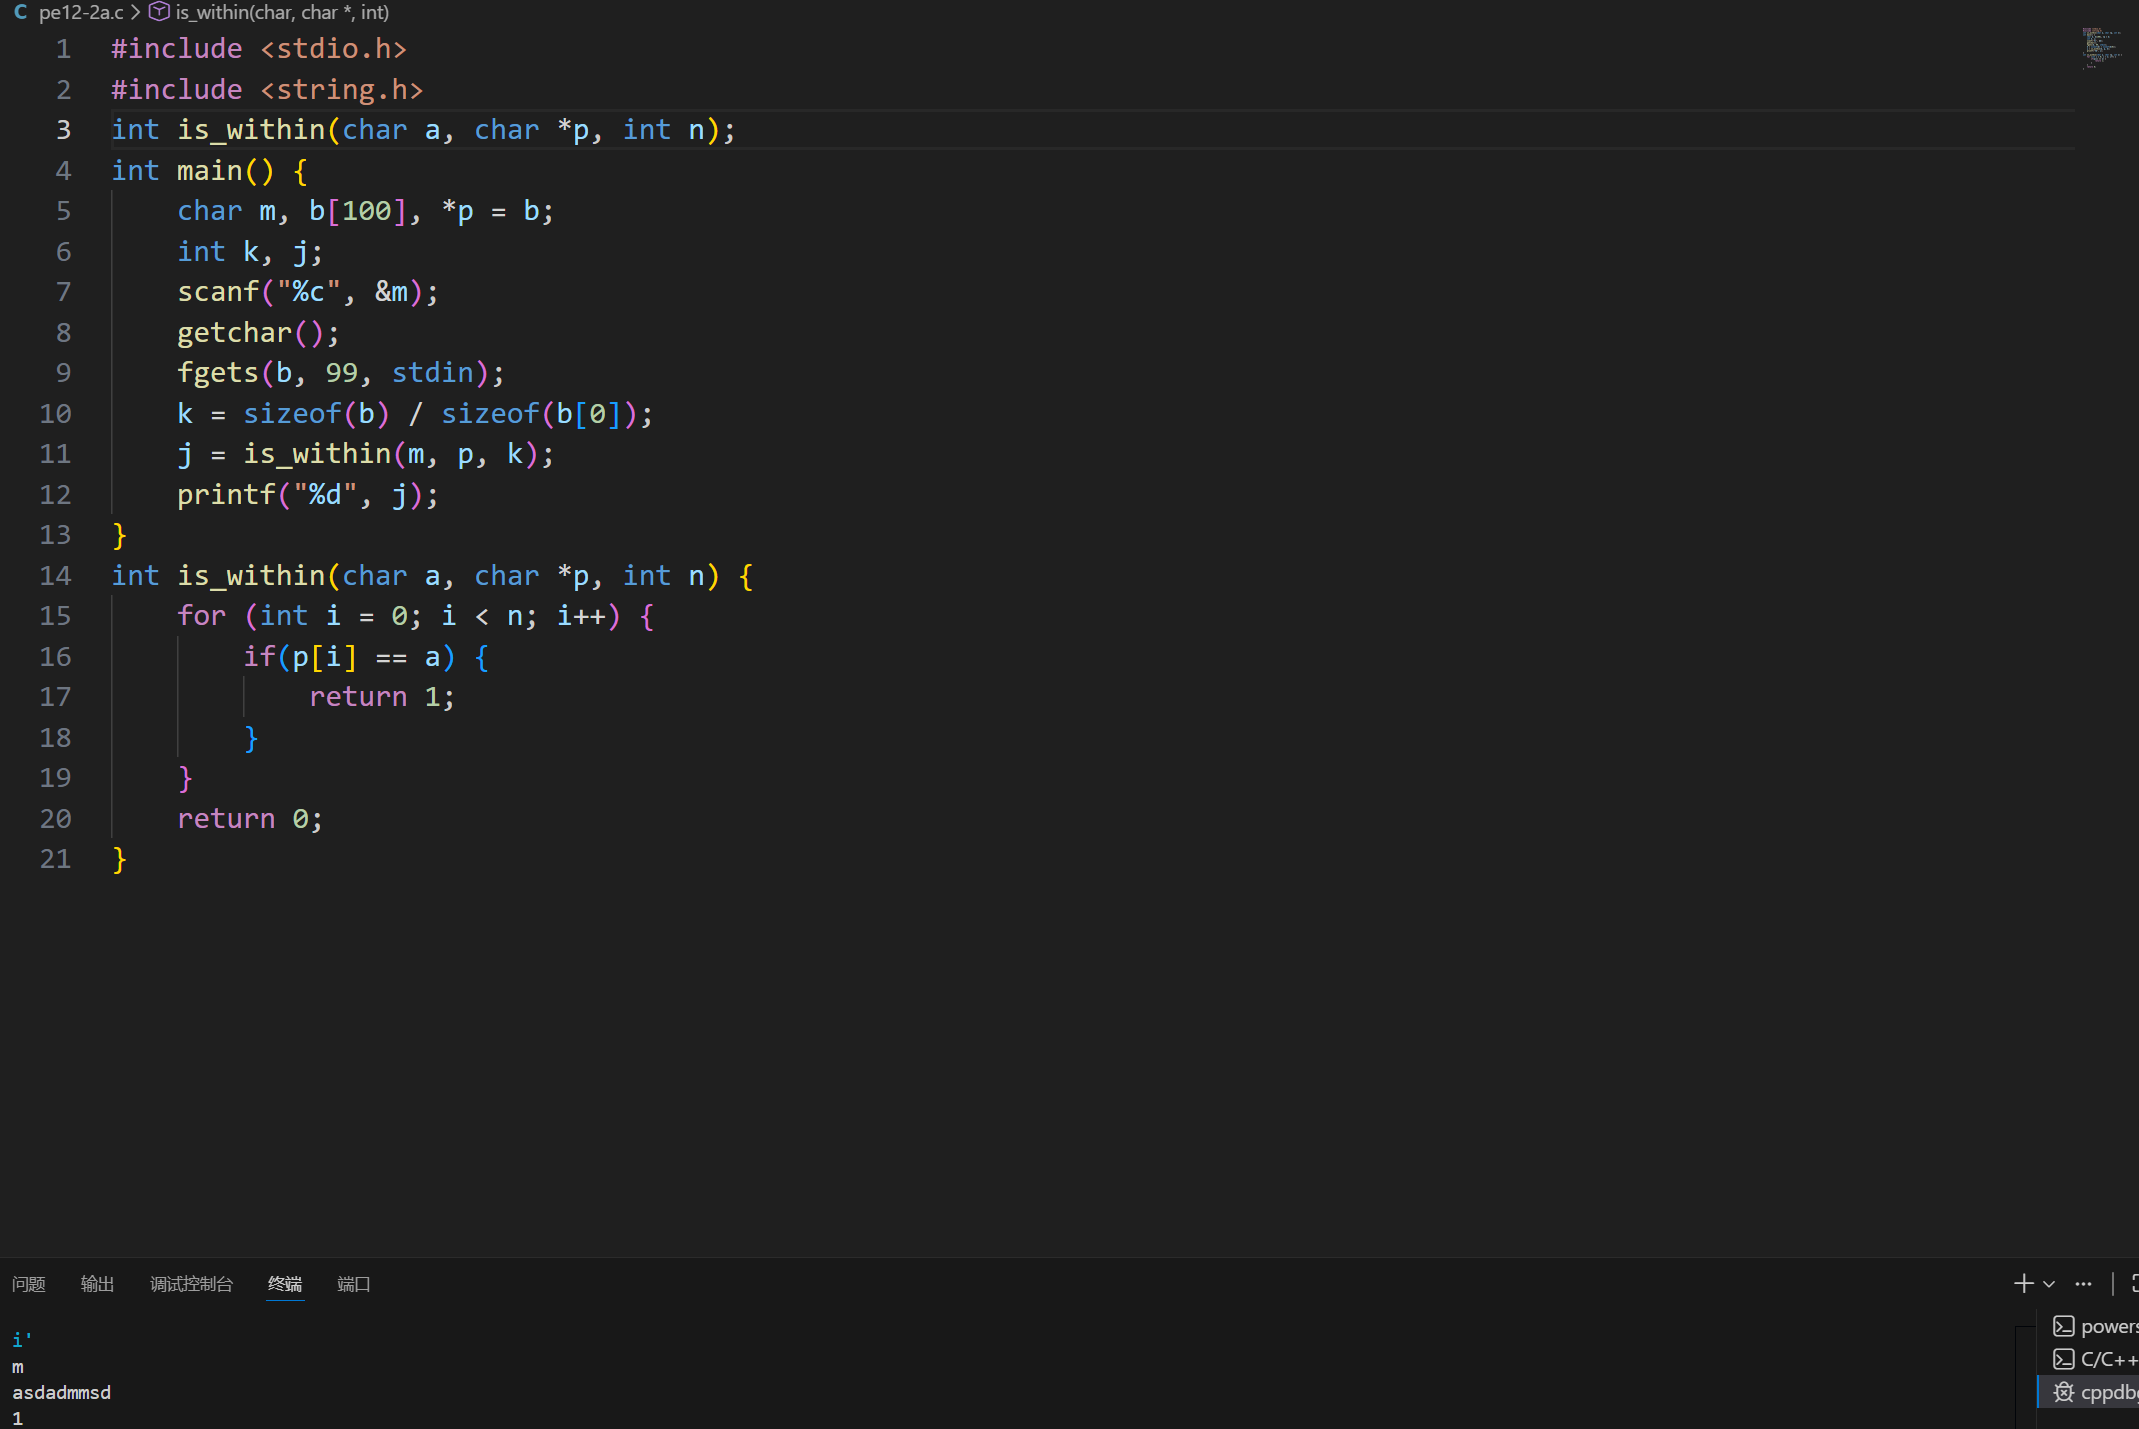Image resolution: width=2139 pixels, height=1429 pixels.
Task: Click the code minimap preview
Action: coord(2101,47)
